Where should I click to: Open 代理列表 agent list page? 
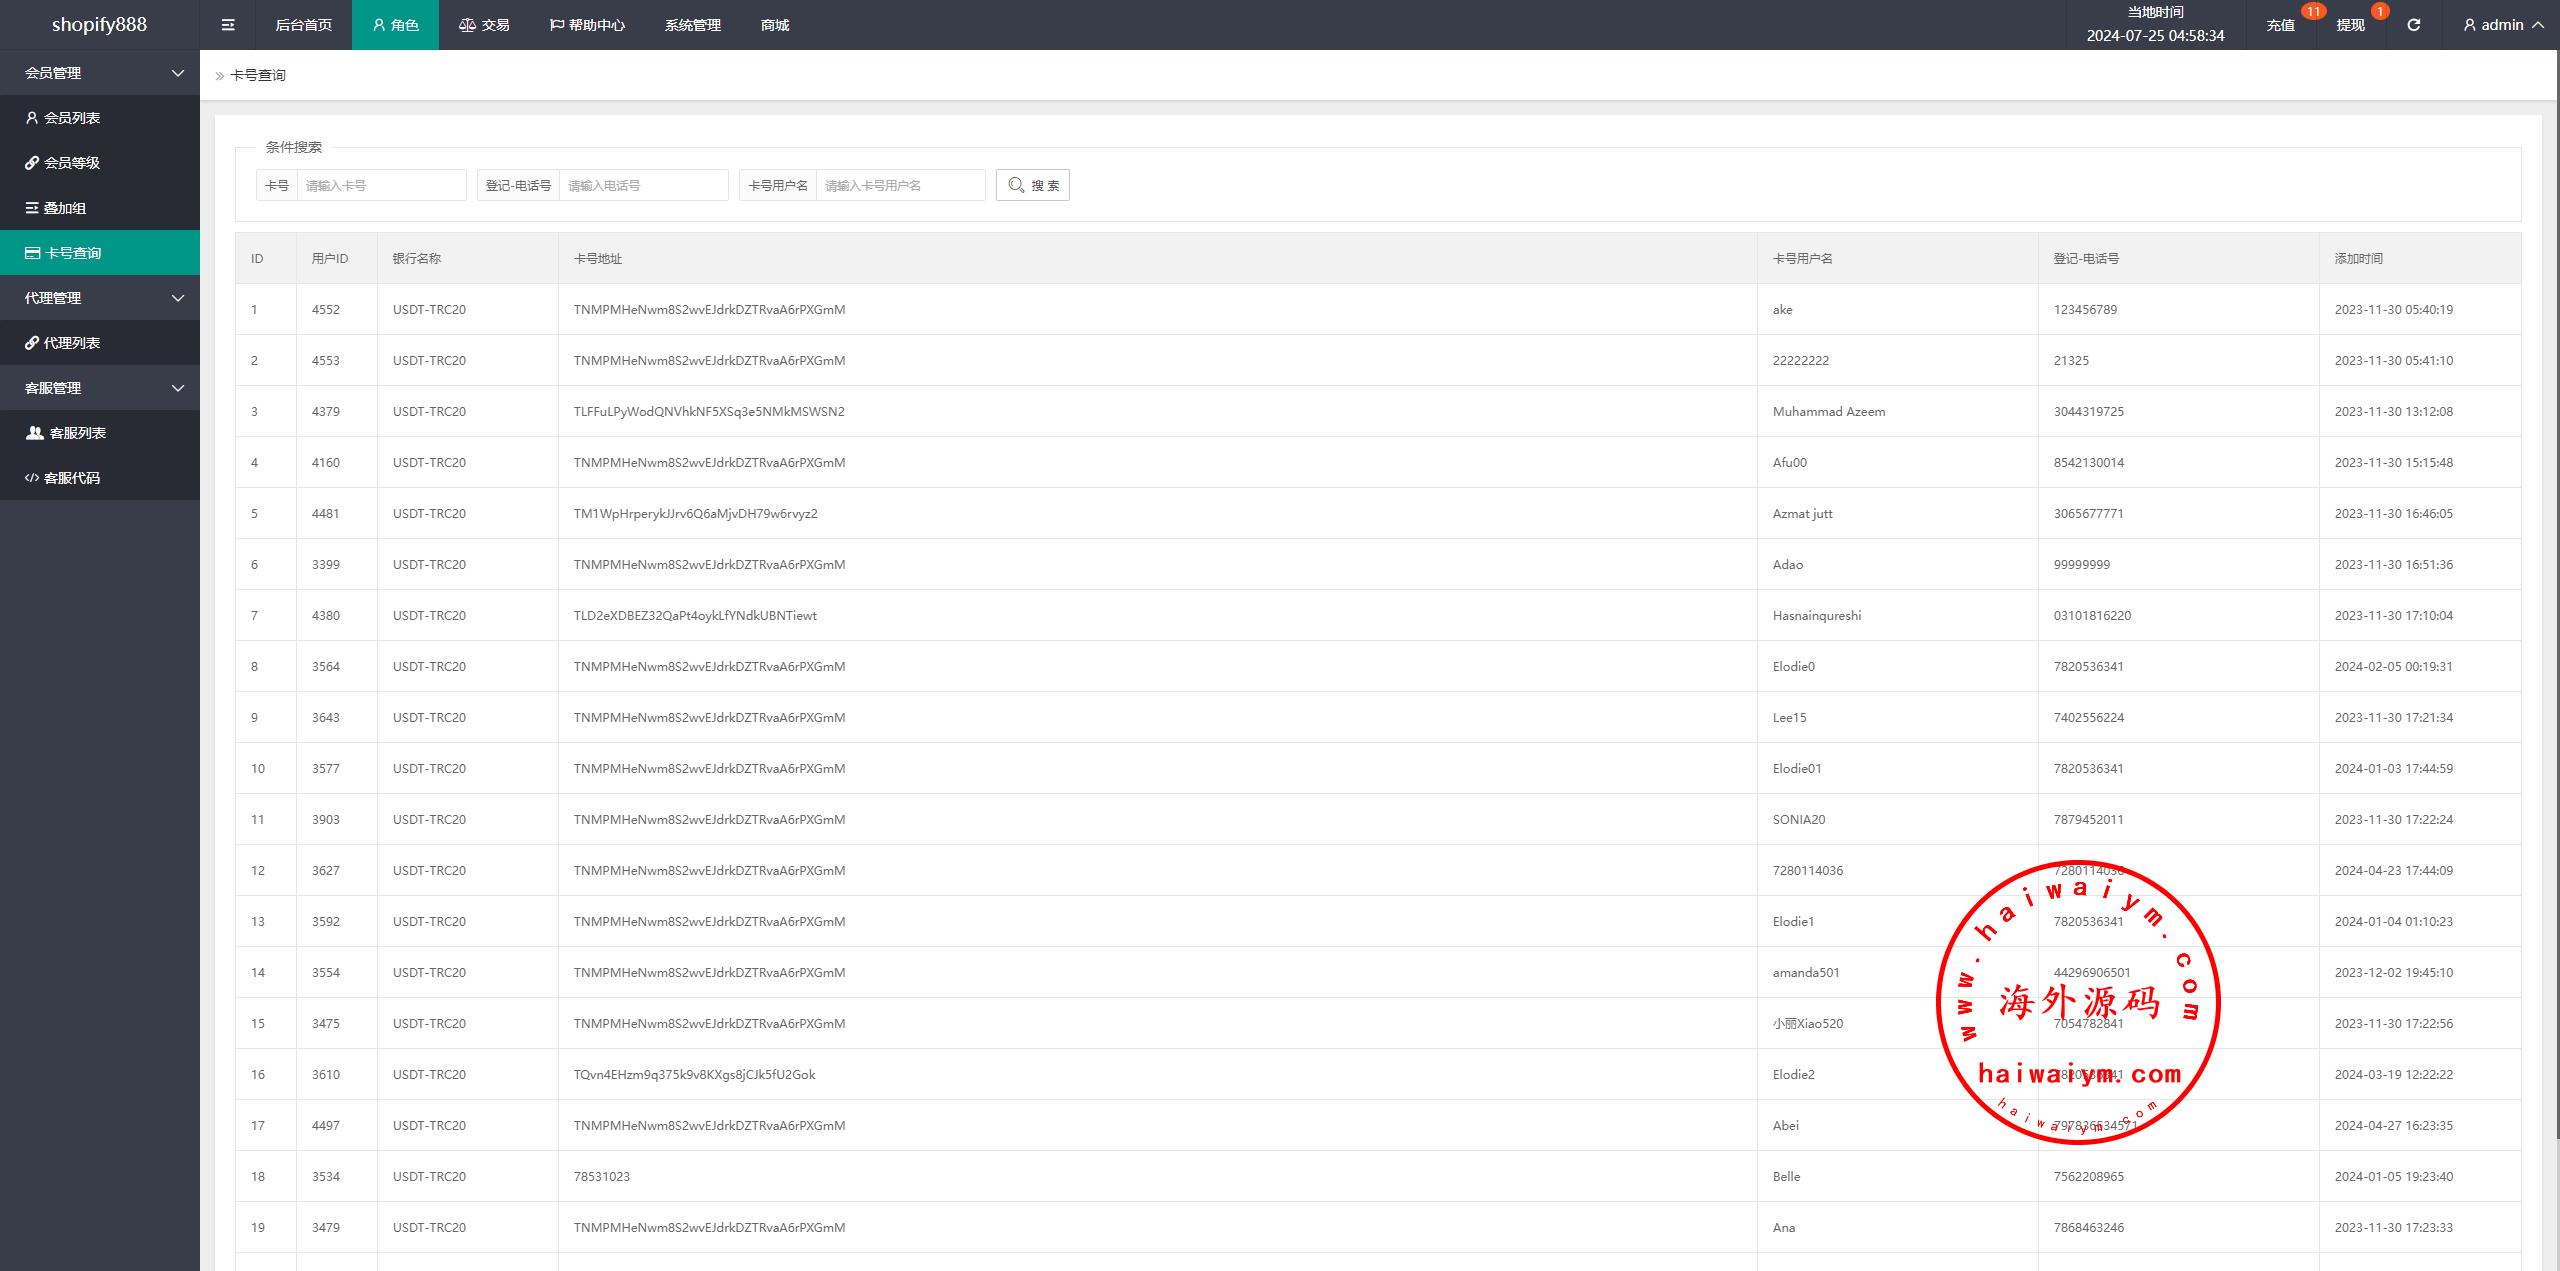[x=72, y=343]
